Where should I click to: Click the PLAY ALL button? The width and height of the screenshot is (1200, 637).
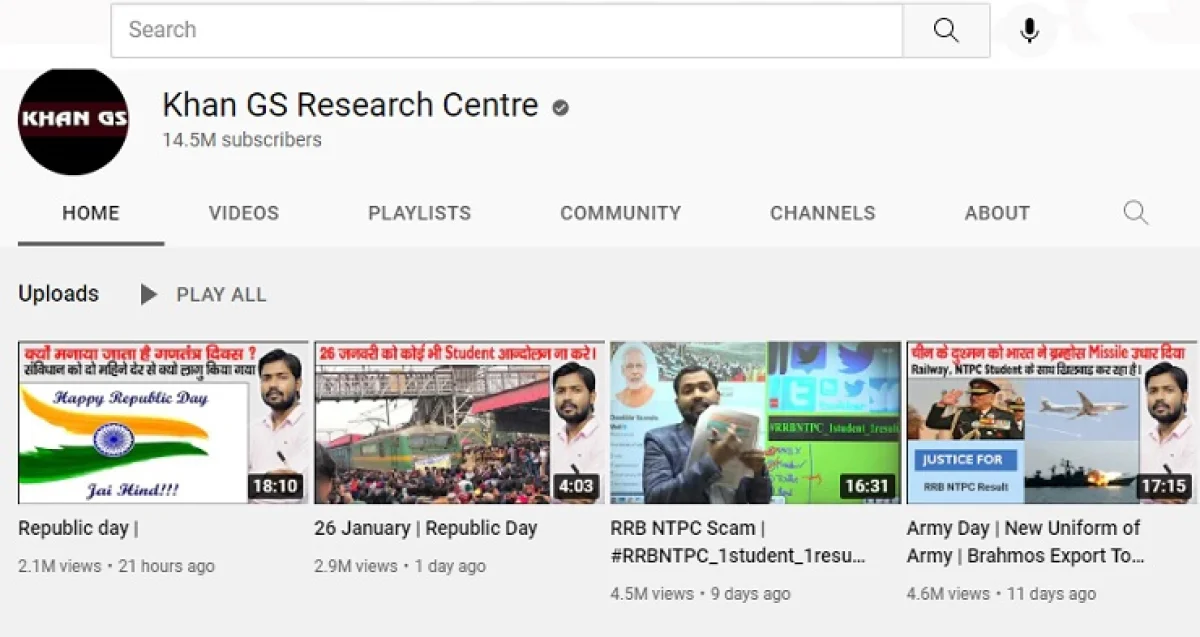coord(221,294)
